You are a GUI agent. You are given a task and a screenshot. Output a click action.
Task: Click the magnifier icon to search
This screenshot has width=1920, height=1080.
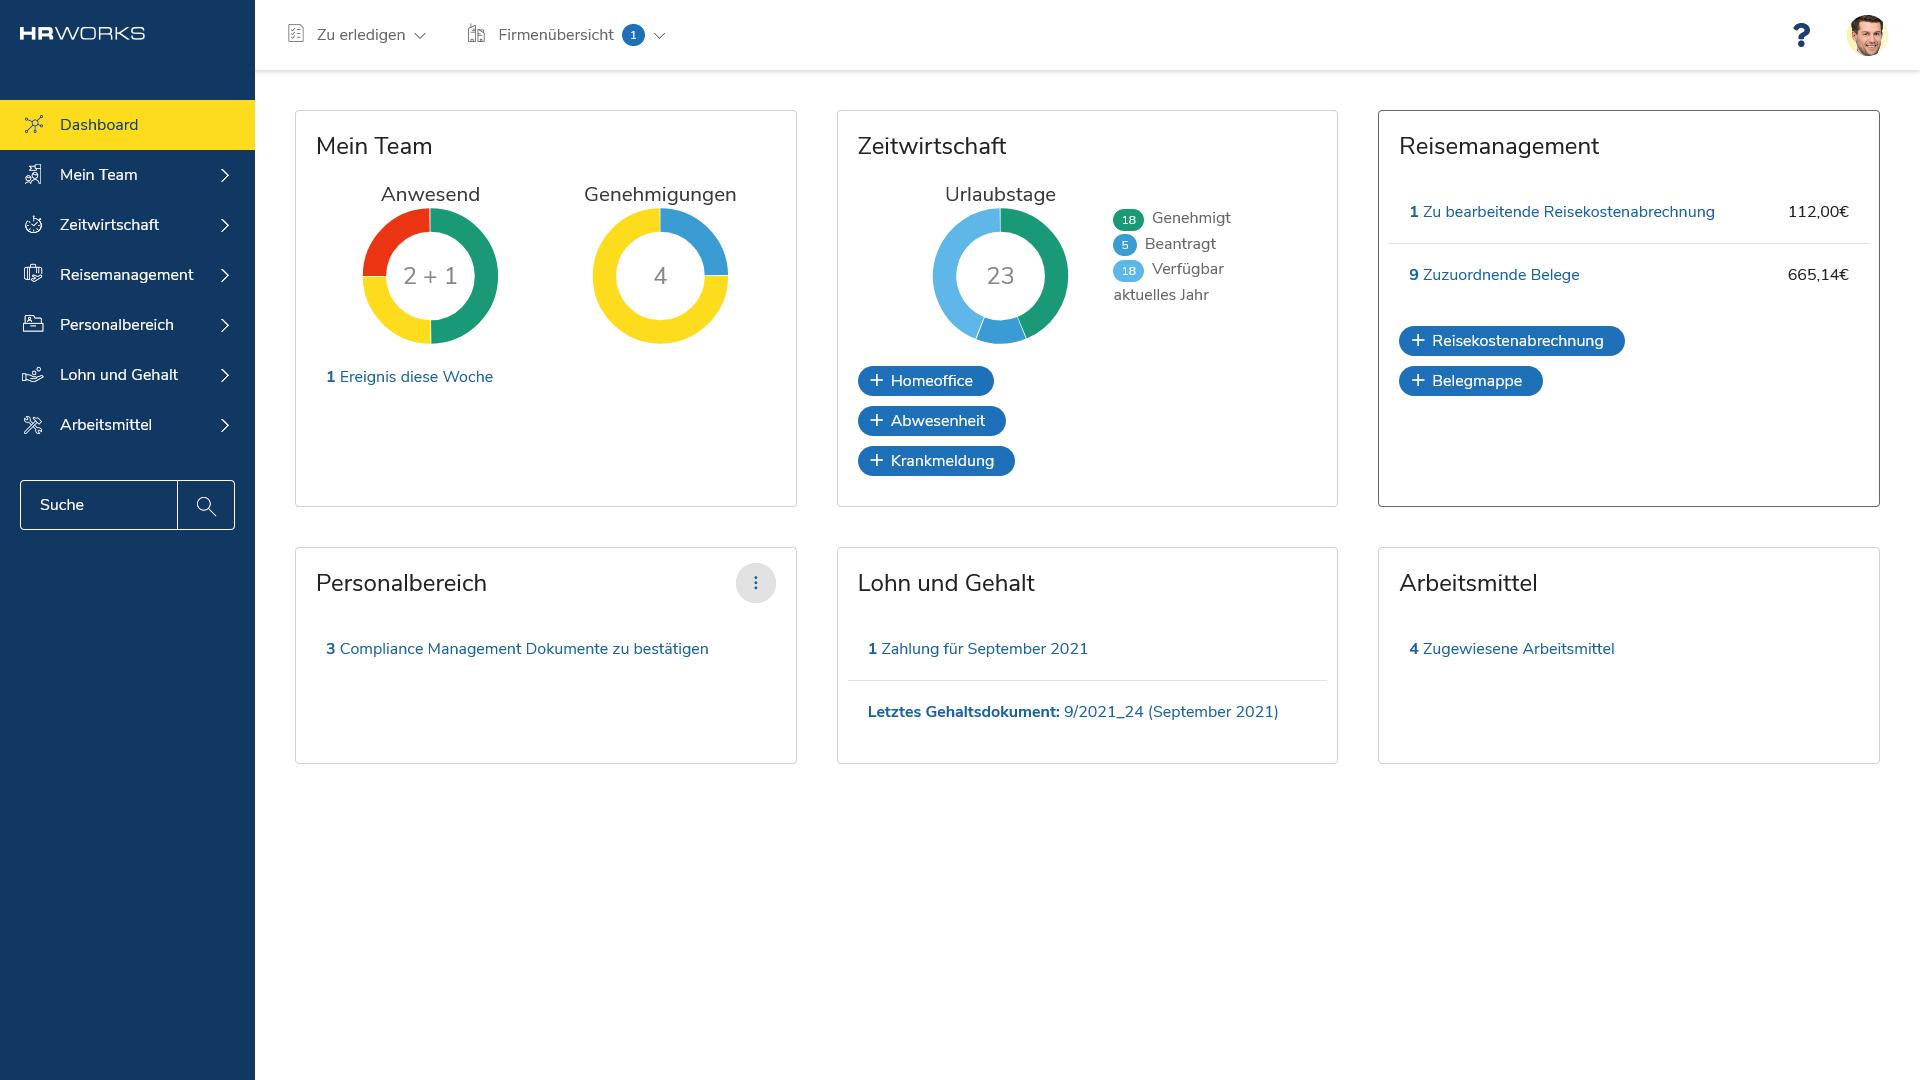(205, 505)
